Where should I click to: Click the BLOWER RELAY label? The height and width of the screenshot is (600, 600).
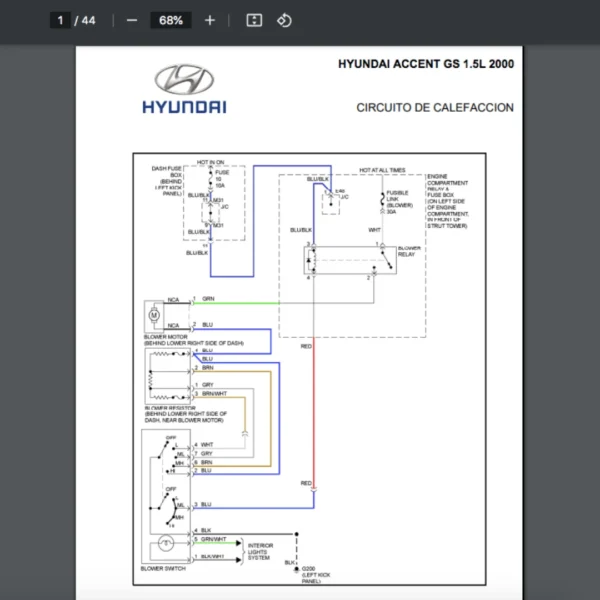[408, 251]
